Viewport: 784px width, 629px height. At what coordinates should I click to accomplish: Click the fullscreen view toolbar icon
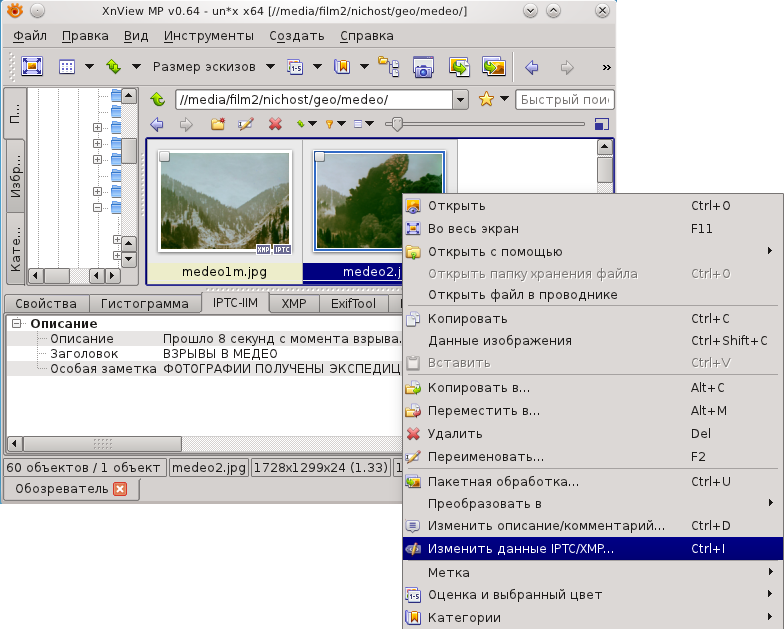[x=32, y=67]
